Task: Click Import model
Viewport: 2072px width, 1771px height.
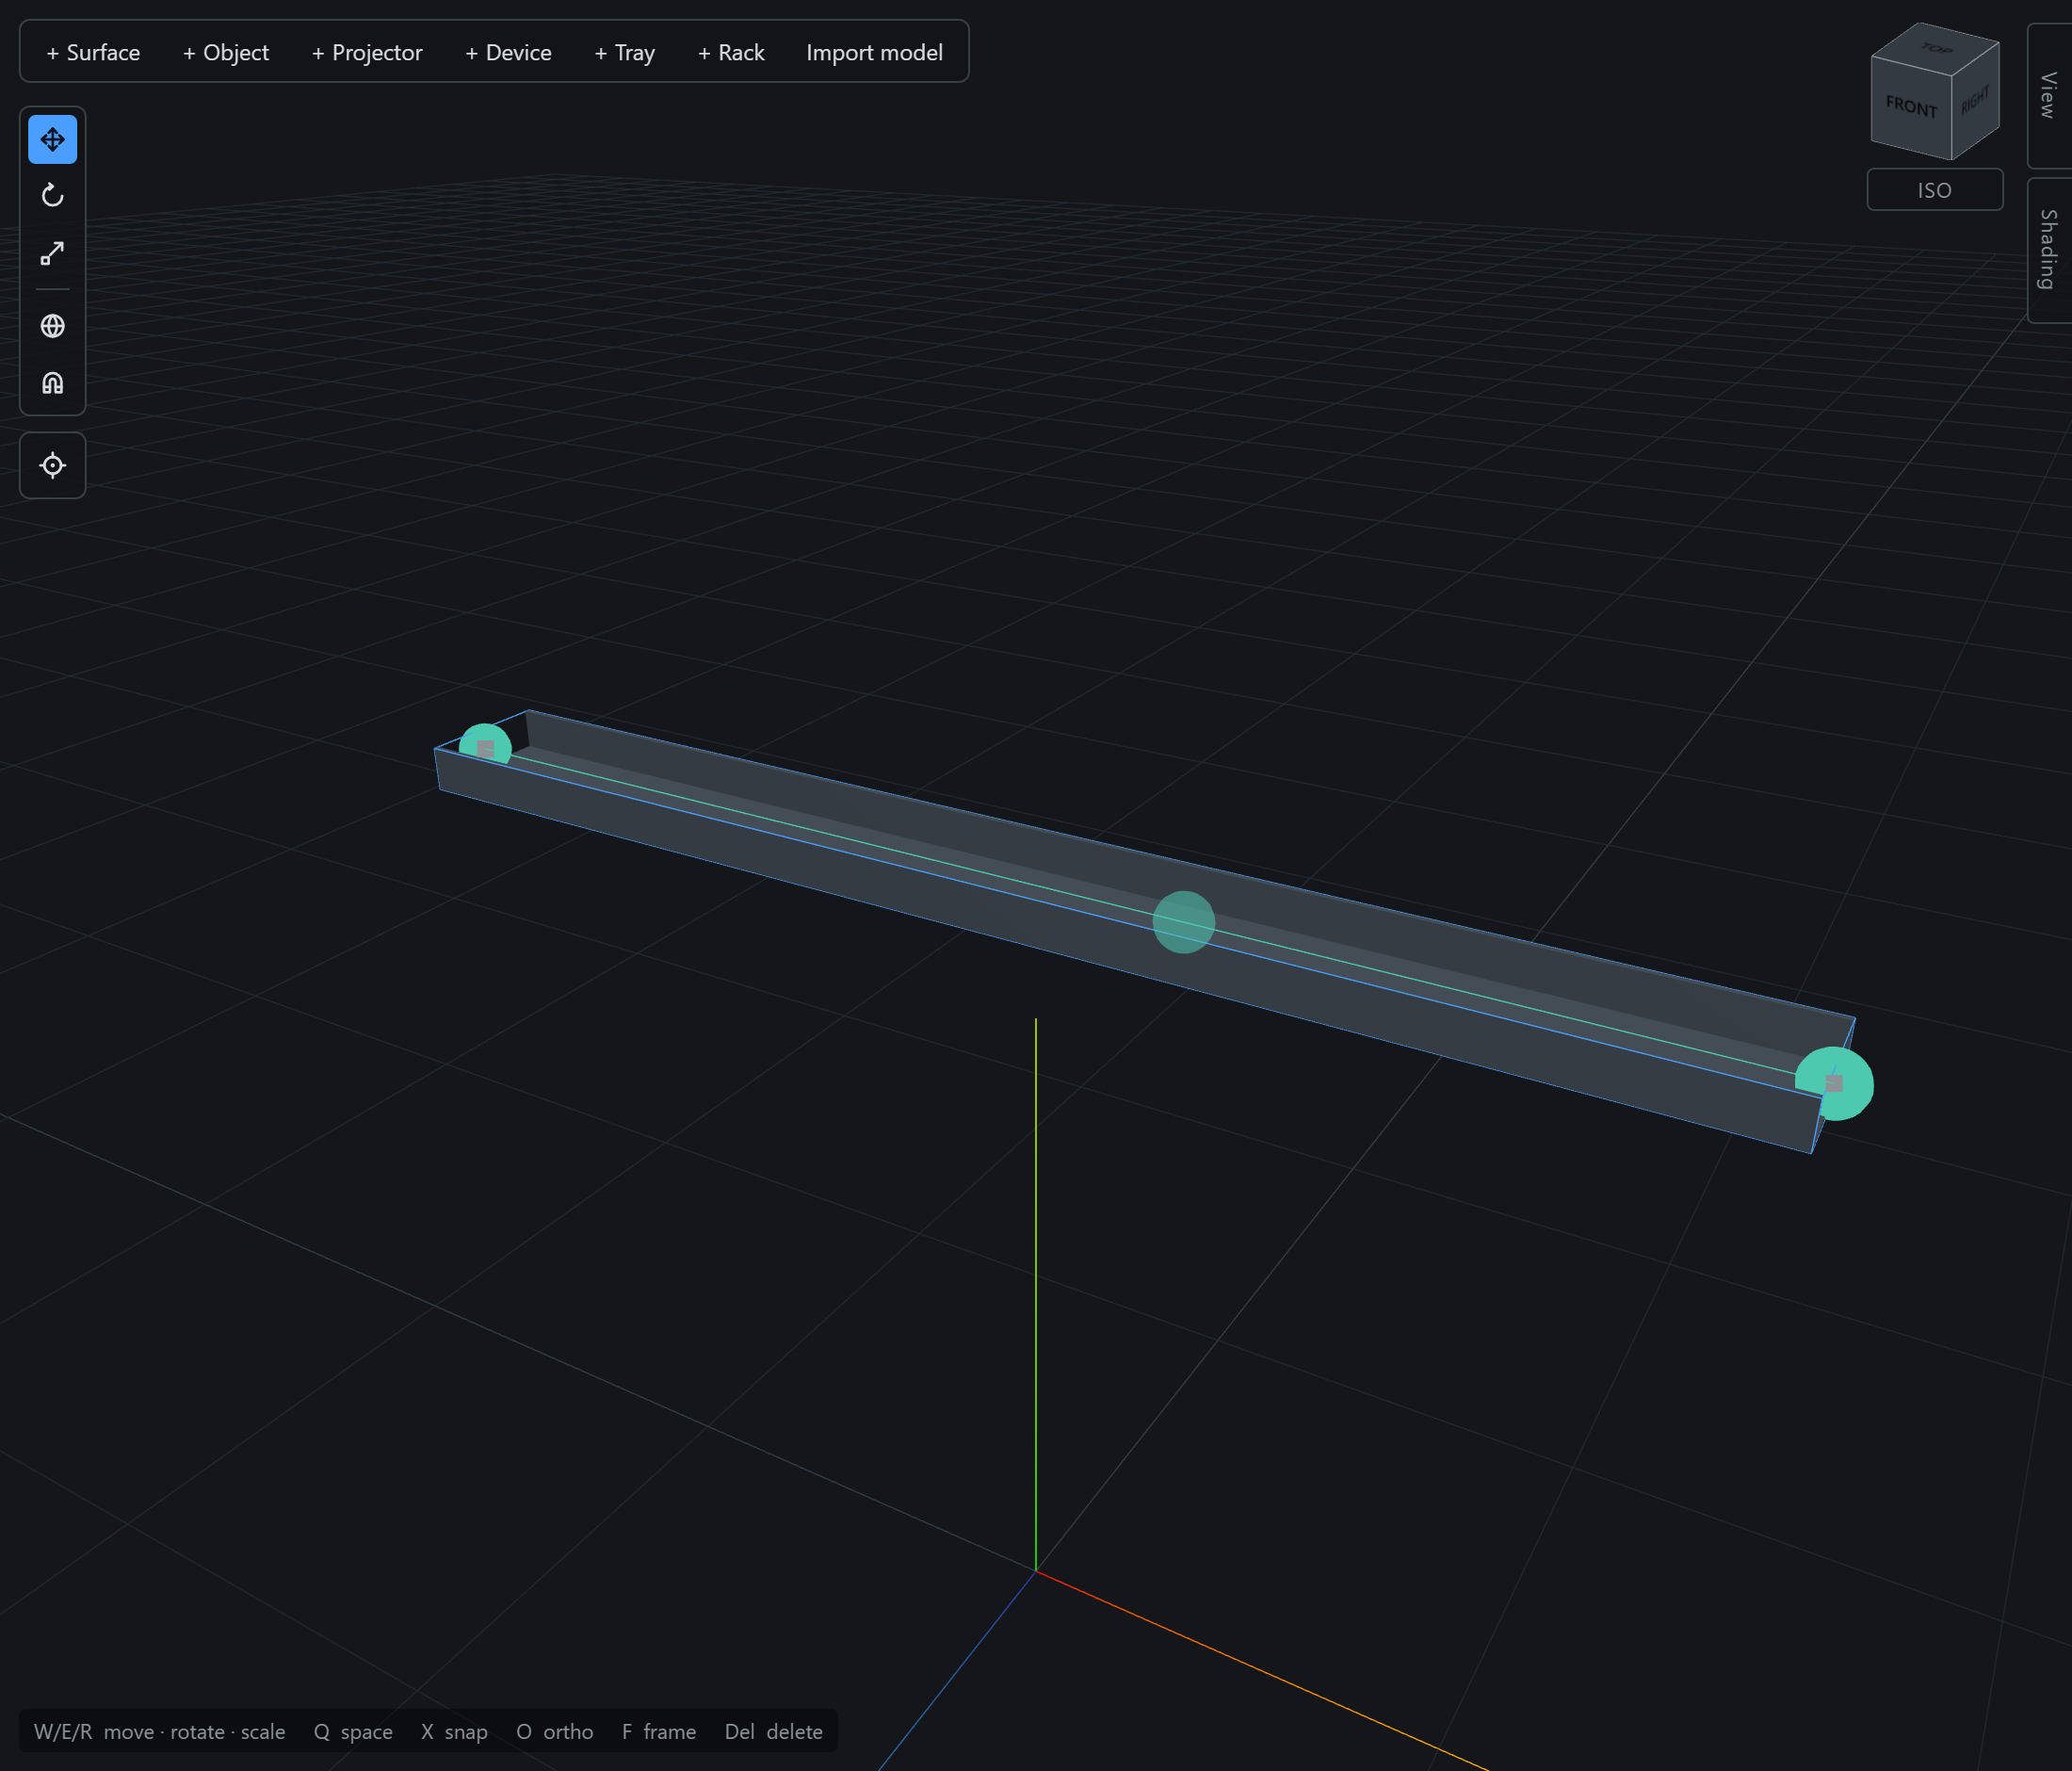Action: point(874,52)
